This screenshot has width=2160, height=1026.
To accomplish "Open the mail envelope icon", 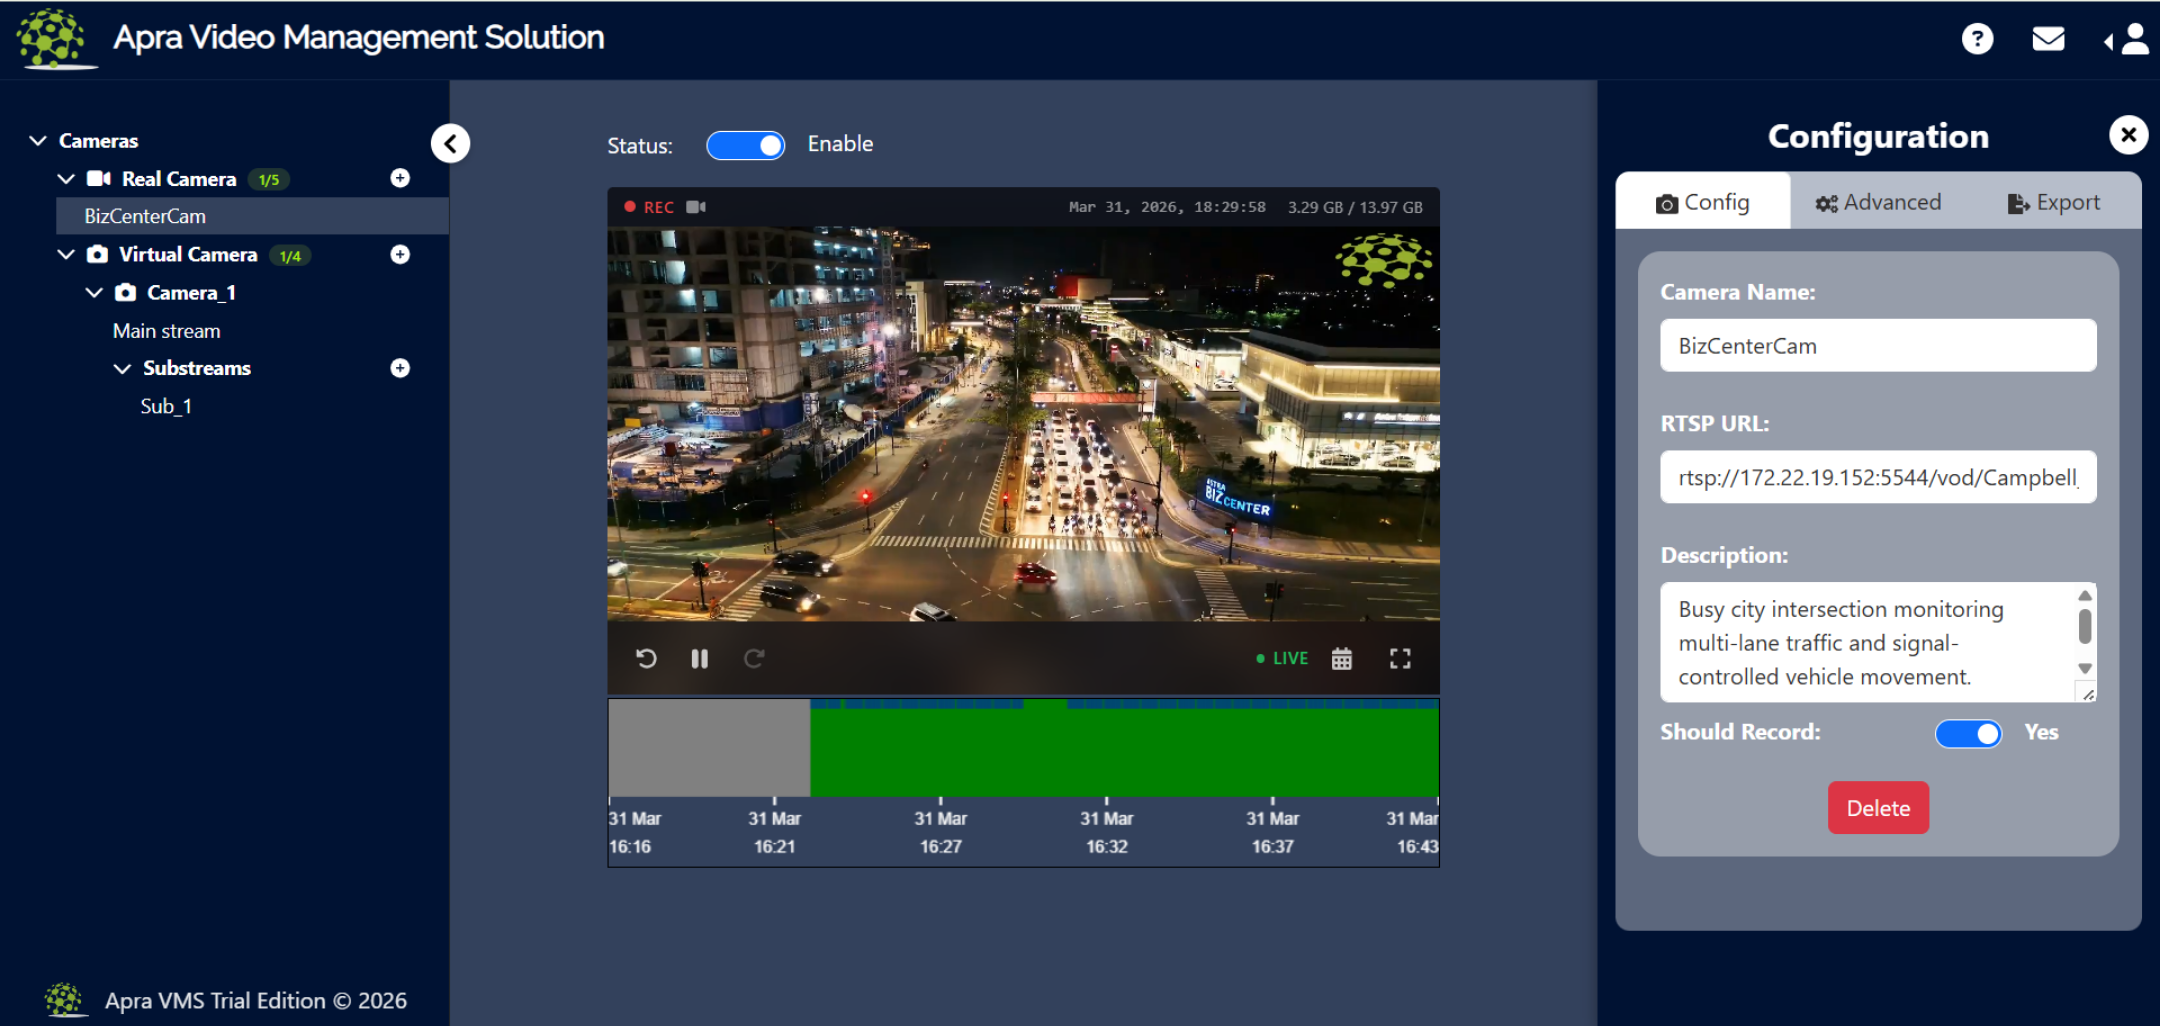I will pos(2048,39).
